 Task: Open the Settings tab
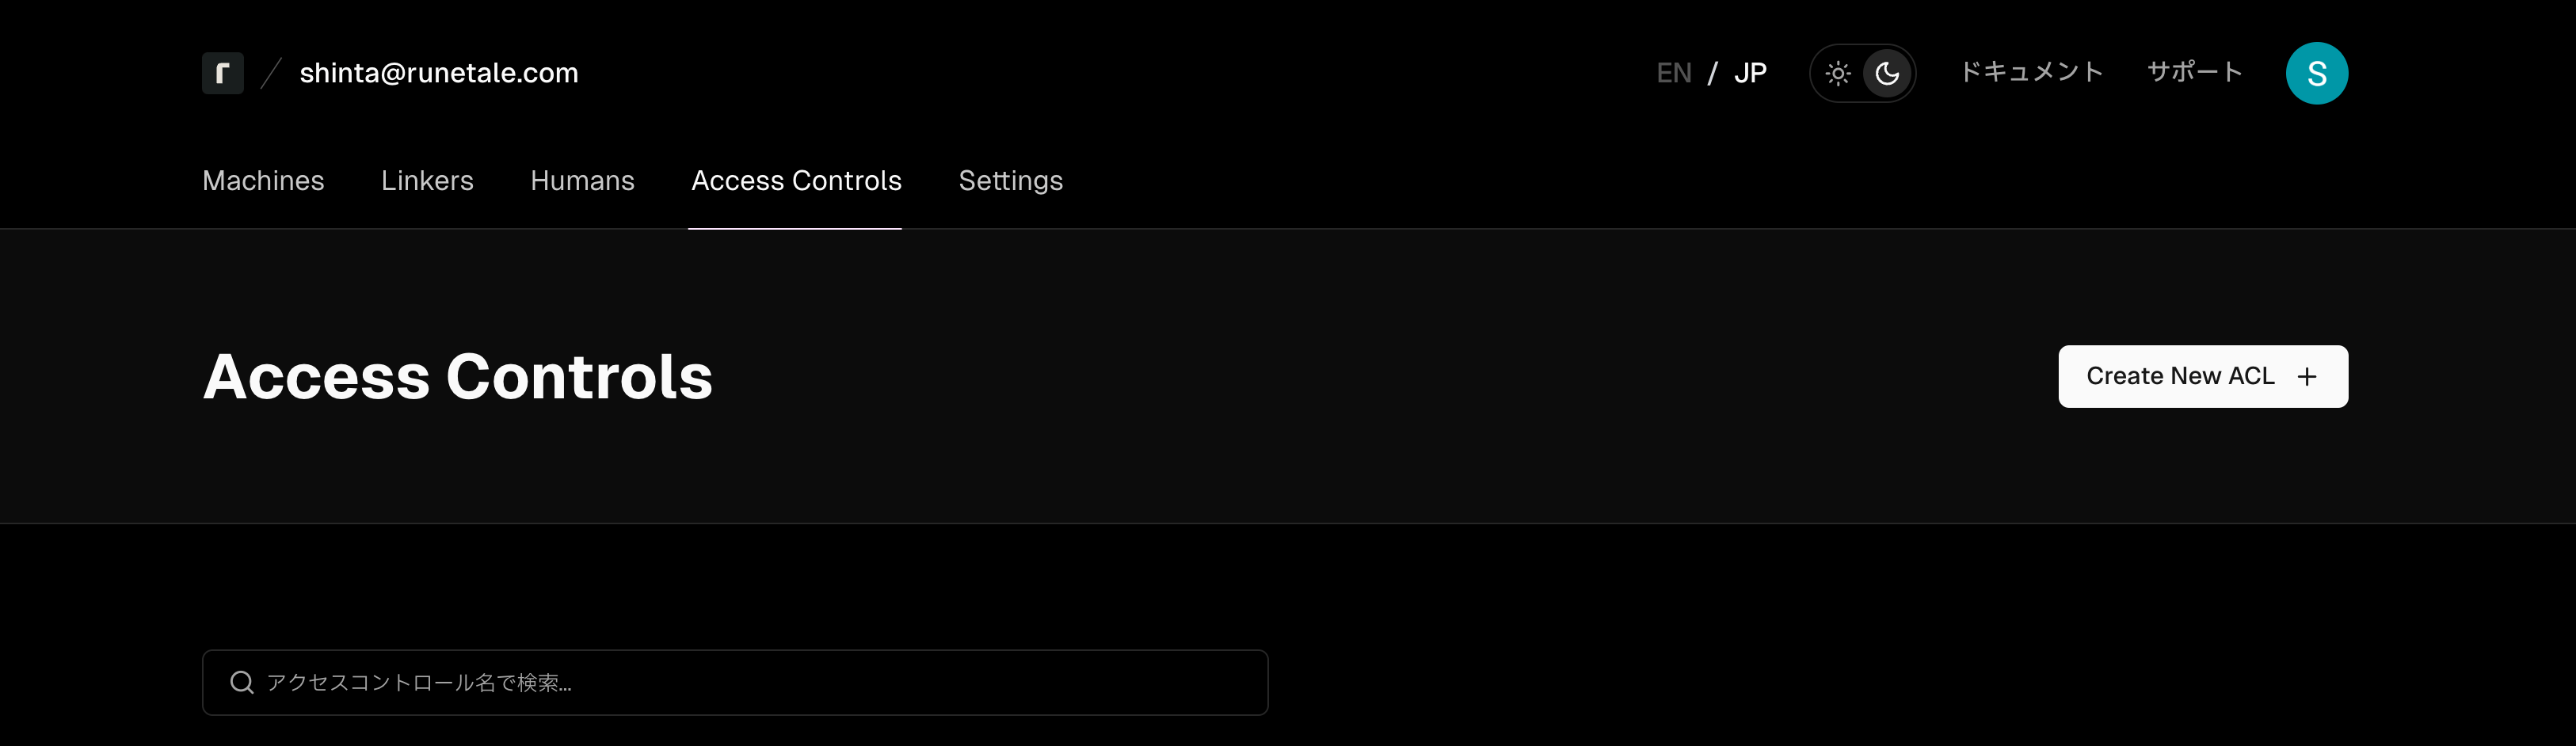point(1010,180)
